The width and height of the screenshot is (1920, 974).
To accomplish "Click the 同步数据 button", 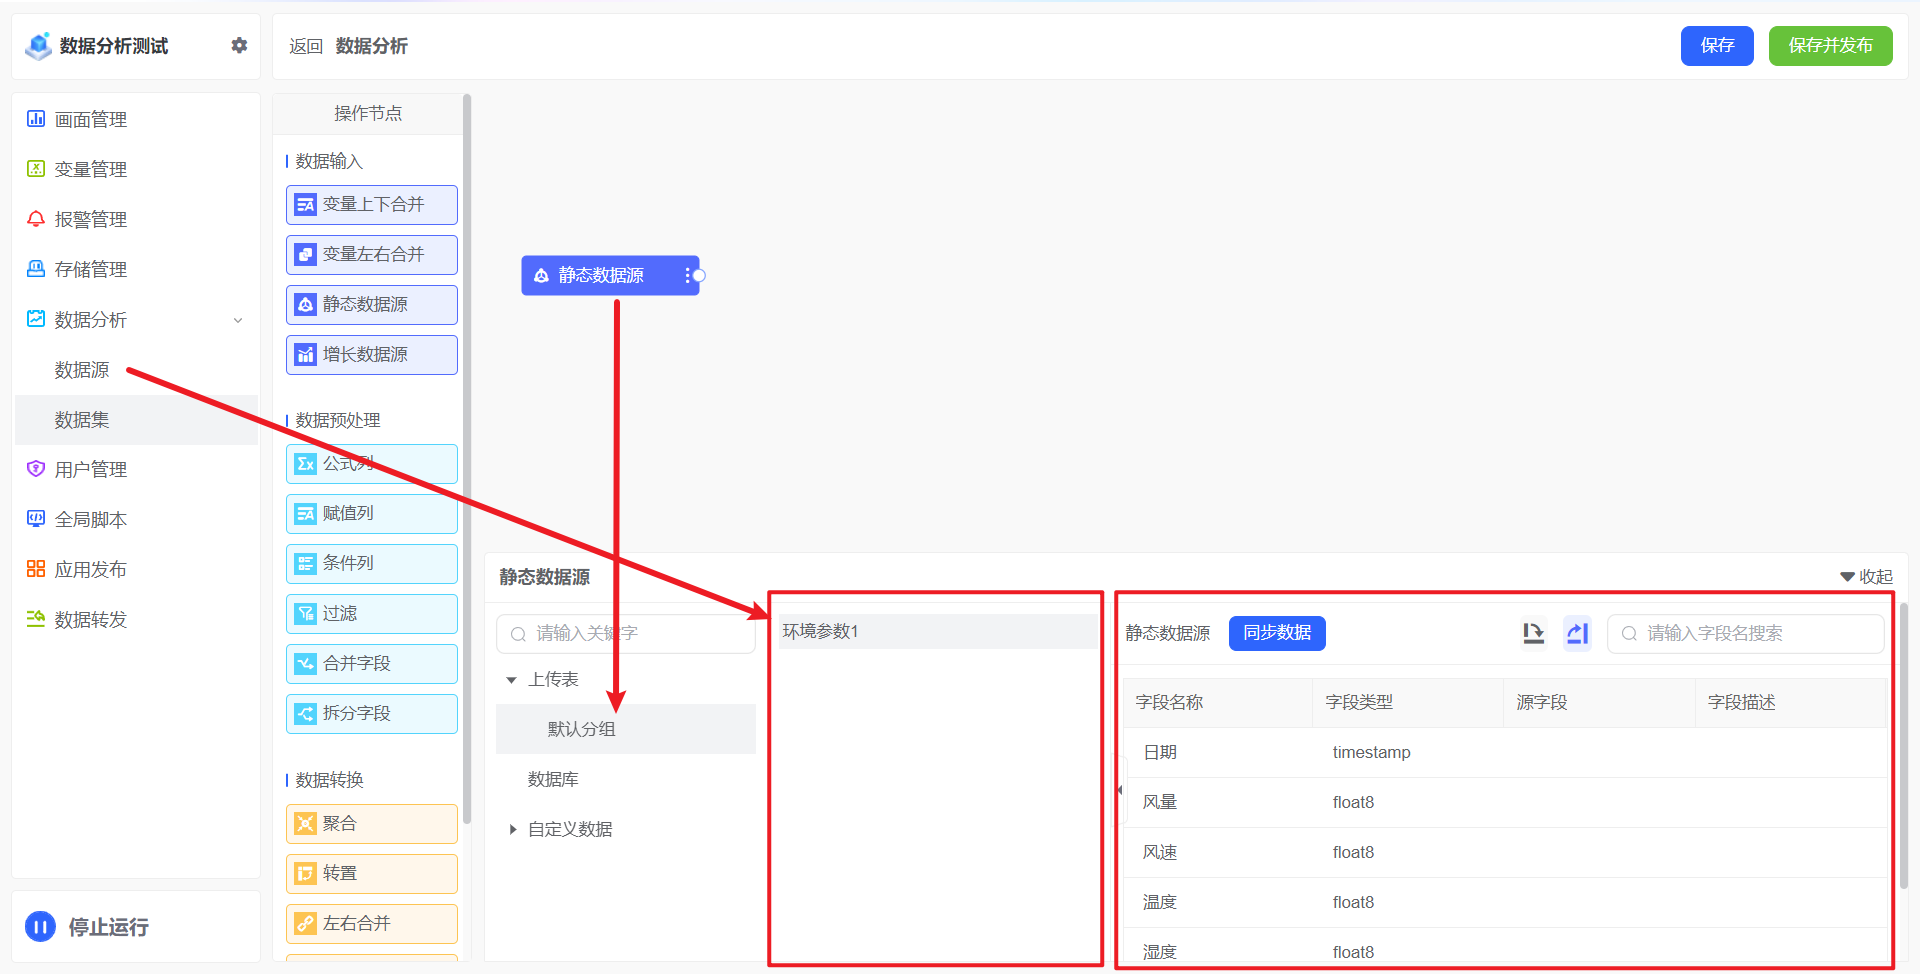I will pos(1277,633).
